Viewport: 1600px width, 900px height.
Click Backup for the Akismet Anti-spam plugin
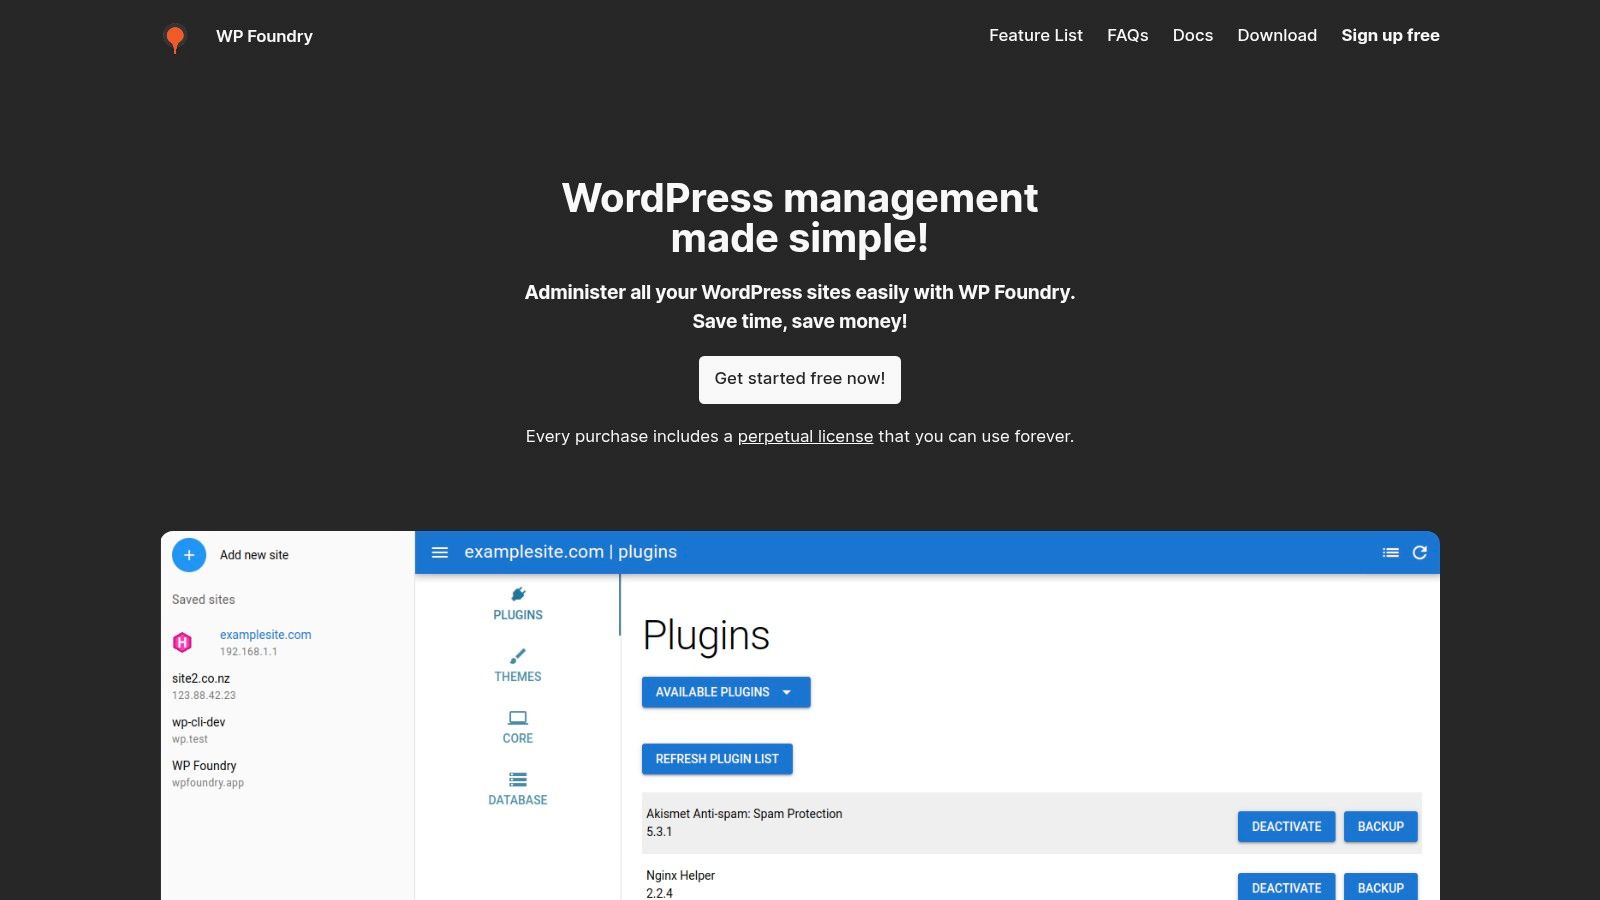[x=1380, y=827]
